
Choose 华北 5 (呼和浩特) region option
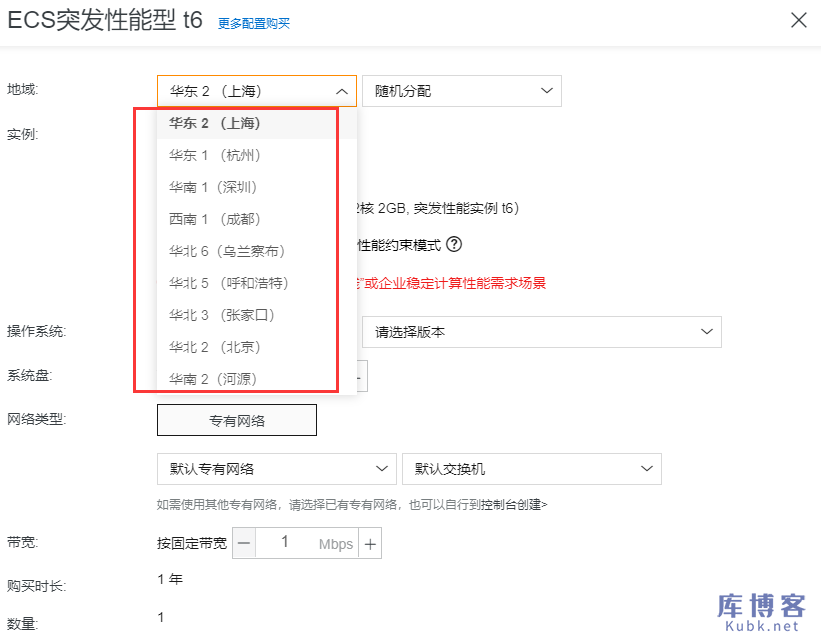[x=257, y=283]
